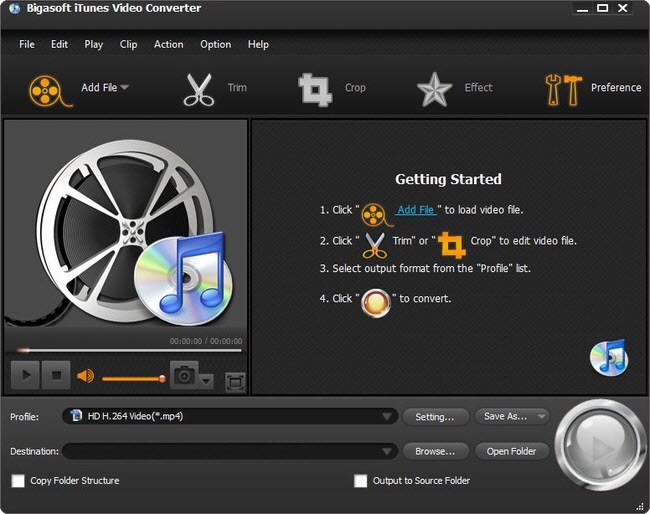Viewport: 650px width, 514px height.
Task: Click the stop button in preview panel
Action: pyautogui.click(x=56, y=375)
